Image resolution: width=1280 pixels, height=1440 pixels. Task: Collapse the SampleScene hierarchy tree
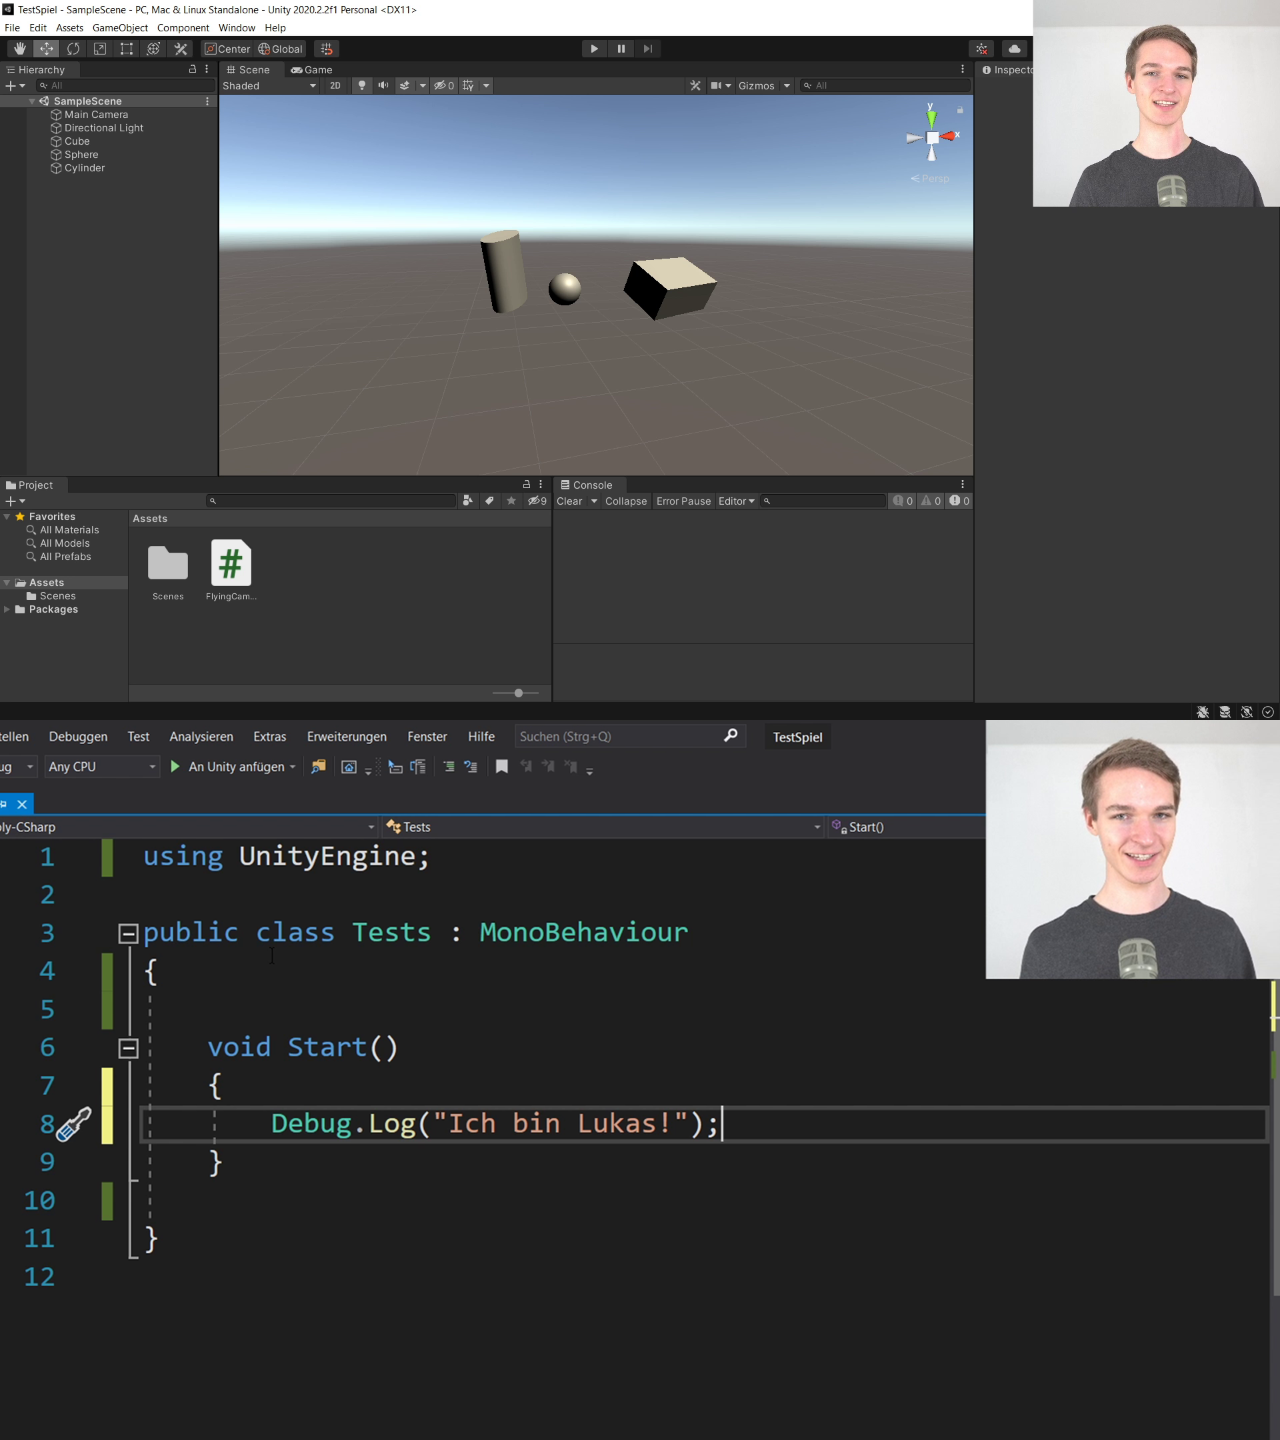tap(32, 101)
